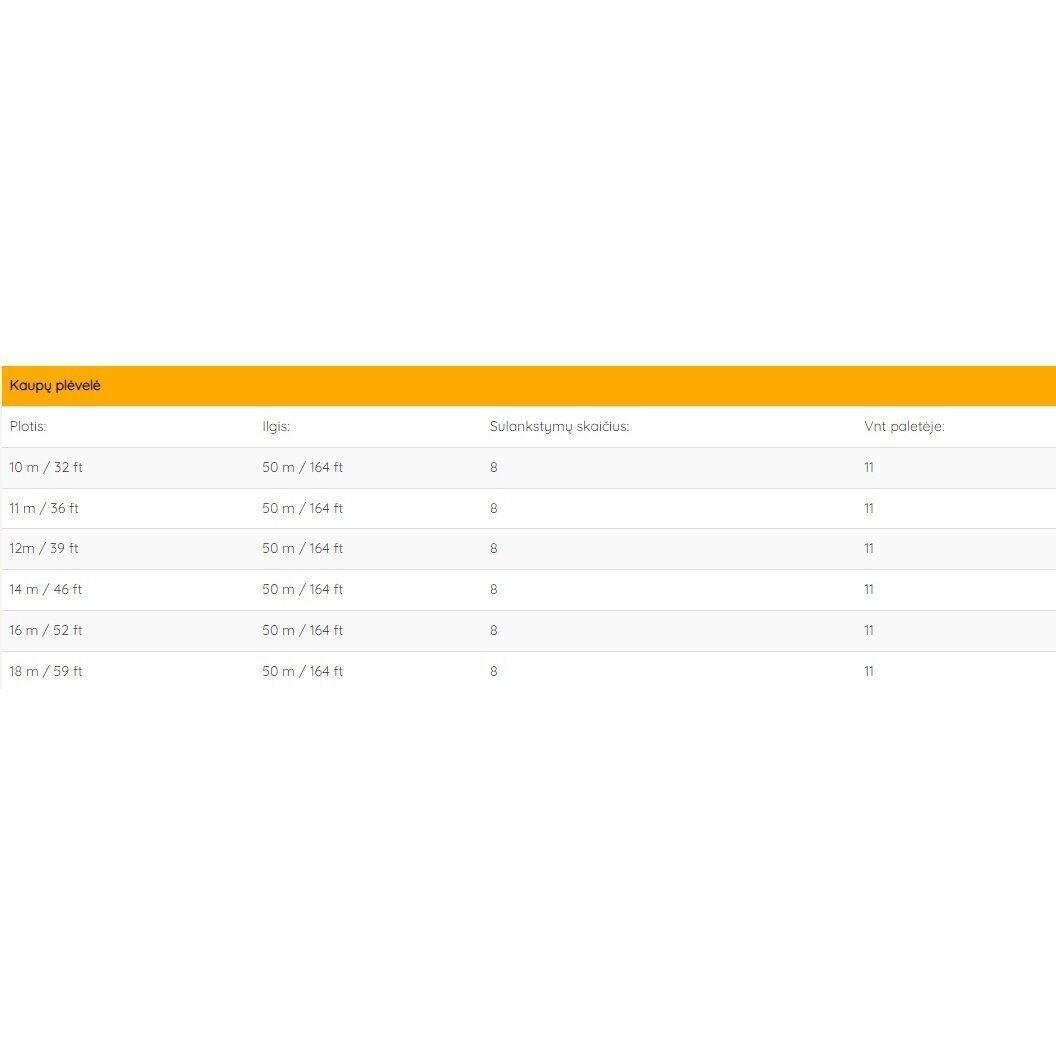Select the "12m / 39 ft" width cell
1056x1056 pixels.
click(x=44, y=548)
